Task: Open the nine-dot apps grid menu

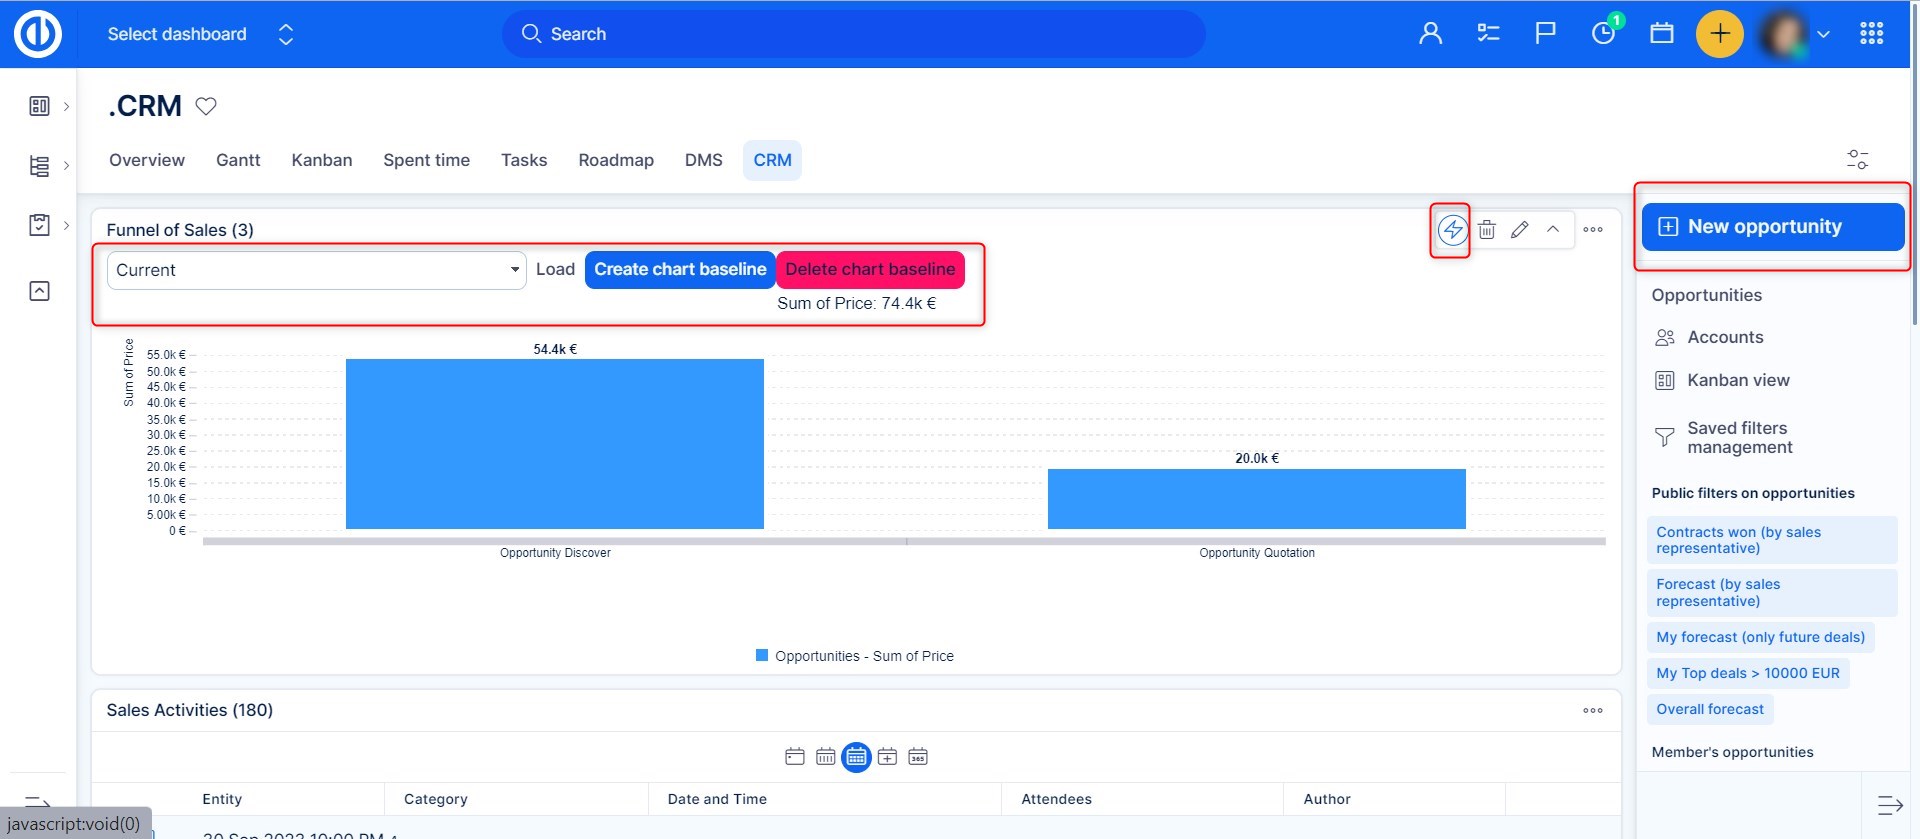Action: point(1871,34)
